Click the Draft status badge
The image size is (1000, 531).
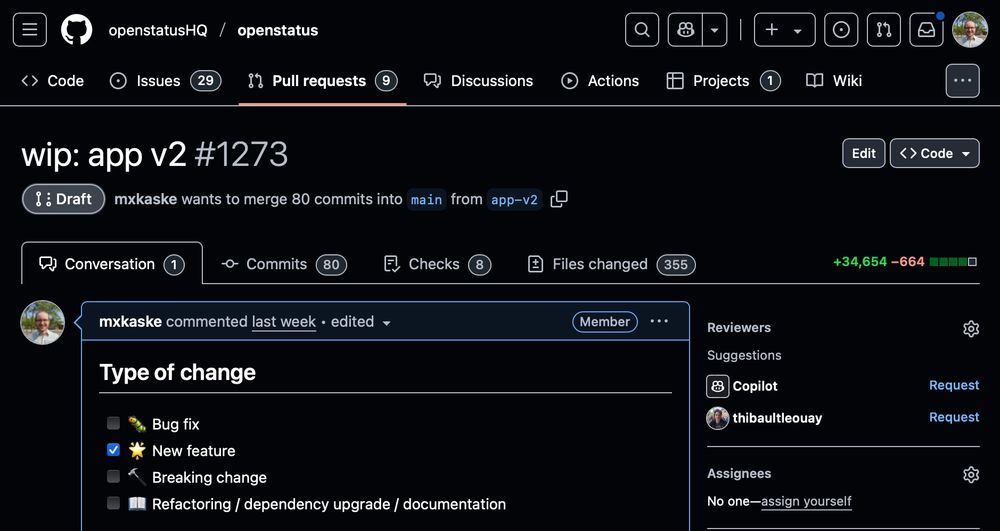click(64, 199)
